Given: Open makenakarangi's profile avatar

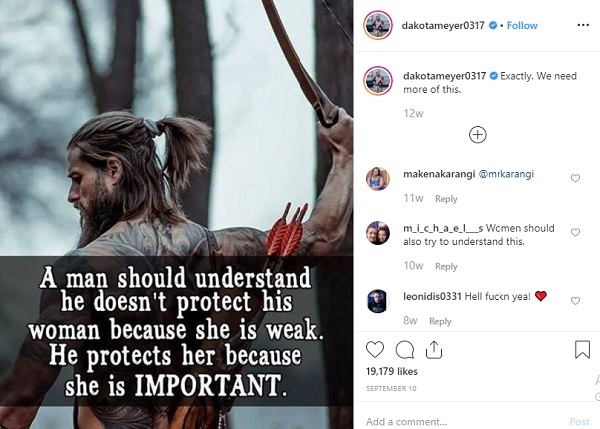Looking at the screenshot, I should pos(378,178).
